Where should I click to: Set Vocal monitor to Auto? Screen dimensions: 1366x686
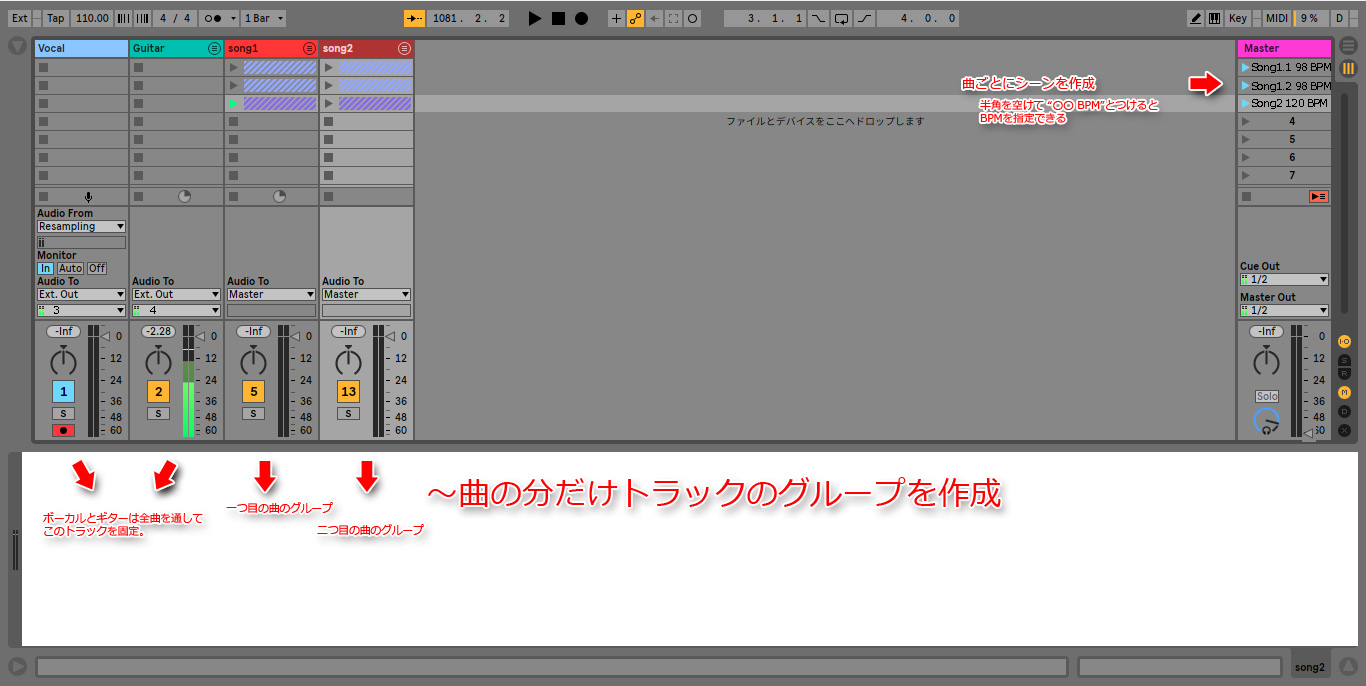70,268
